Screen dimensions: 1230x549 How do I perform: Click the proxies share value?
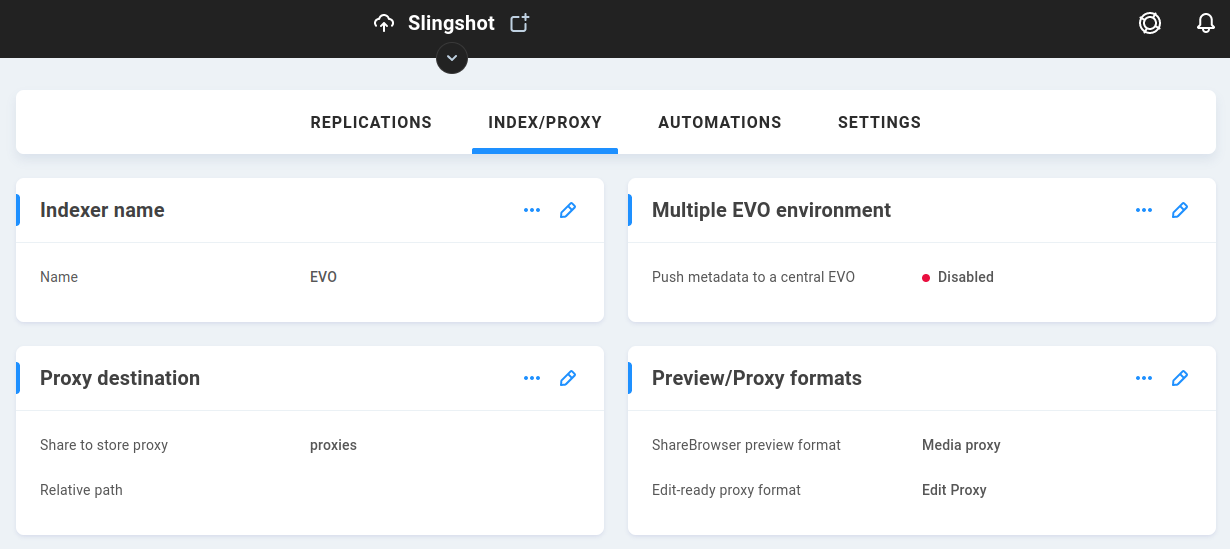coord(333,445)
